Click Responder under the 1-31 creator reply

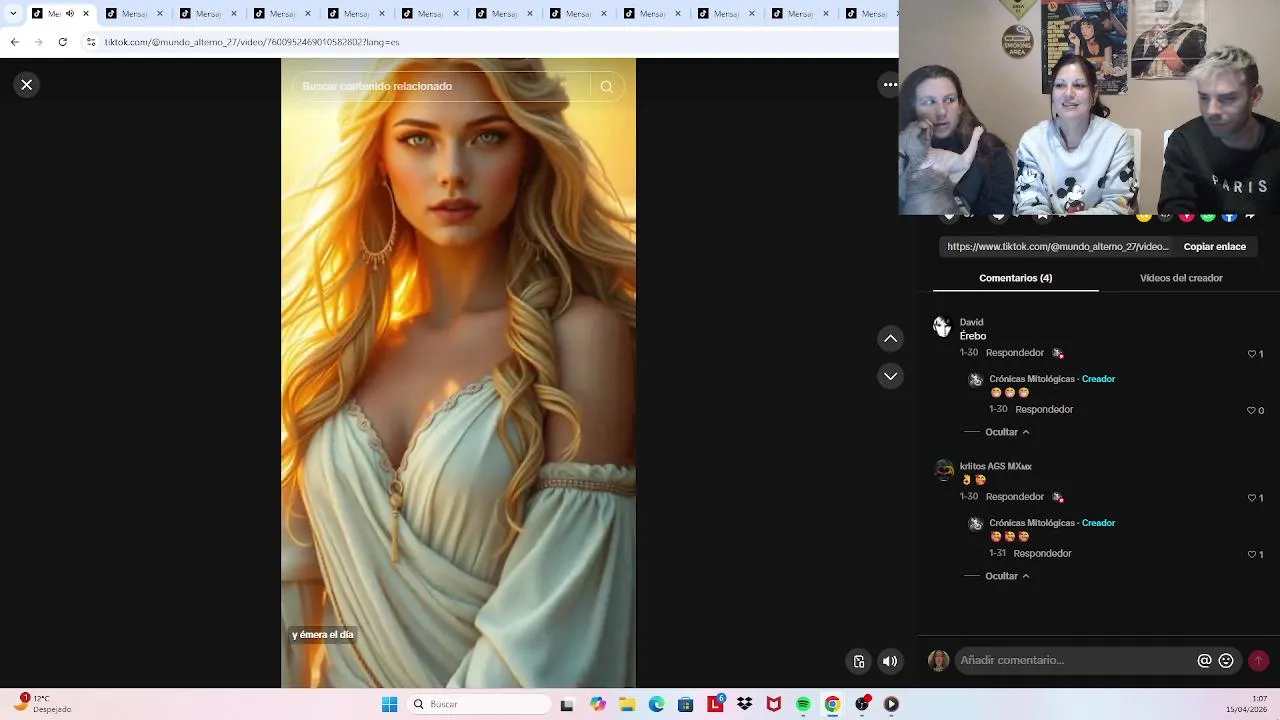point(1042,553)
